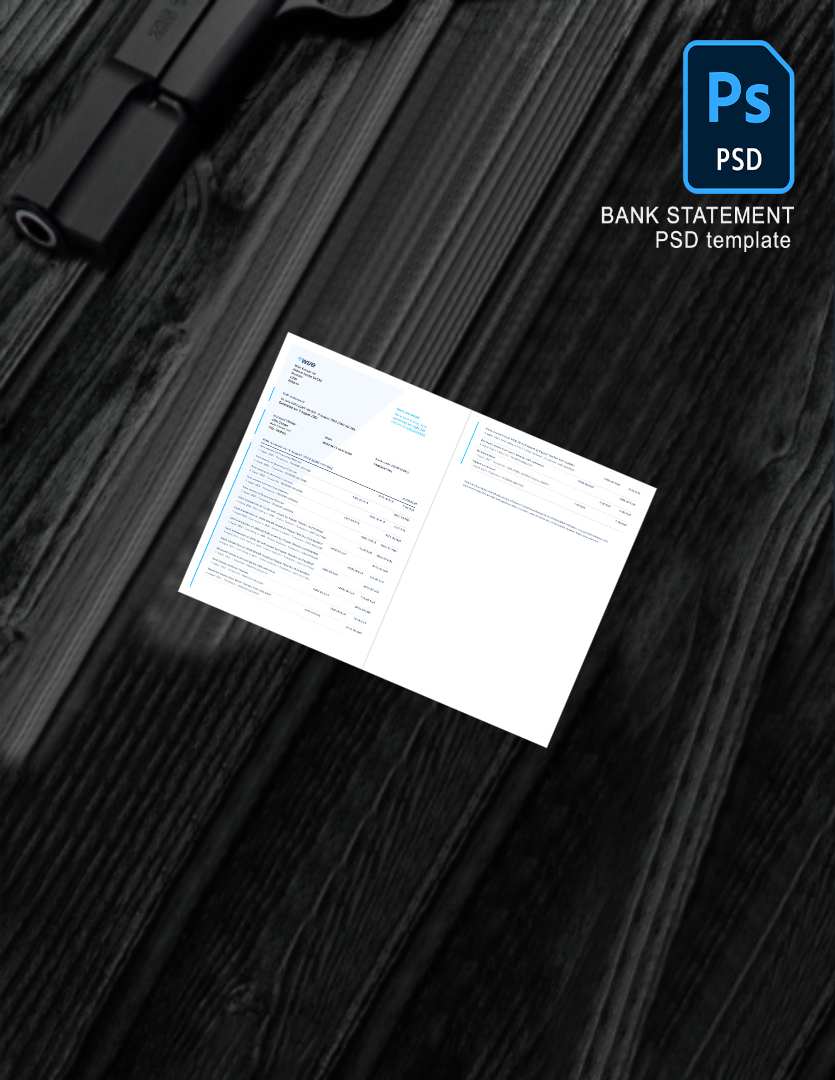Click the 'BANK STATEMENT' title text
Viewport: 835px width, 1080px height.
coord(697,215)
